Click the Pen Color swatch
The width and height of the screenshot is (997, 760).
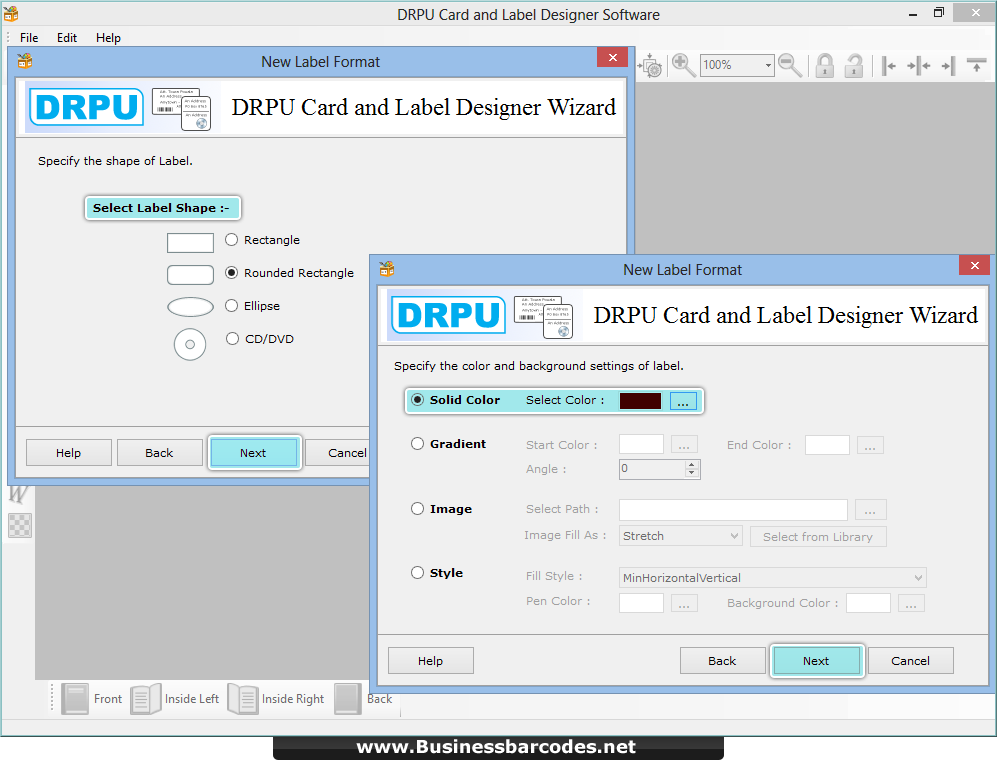[x=641, y=603]
